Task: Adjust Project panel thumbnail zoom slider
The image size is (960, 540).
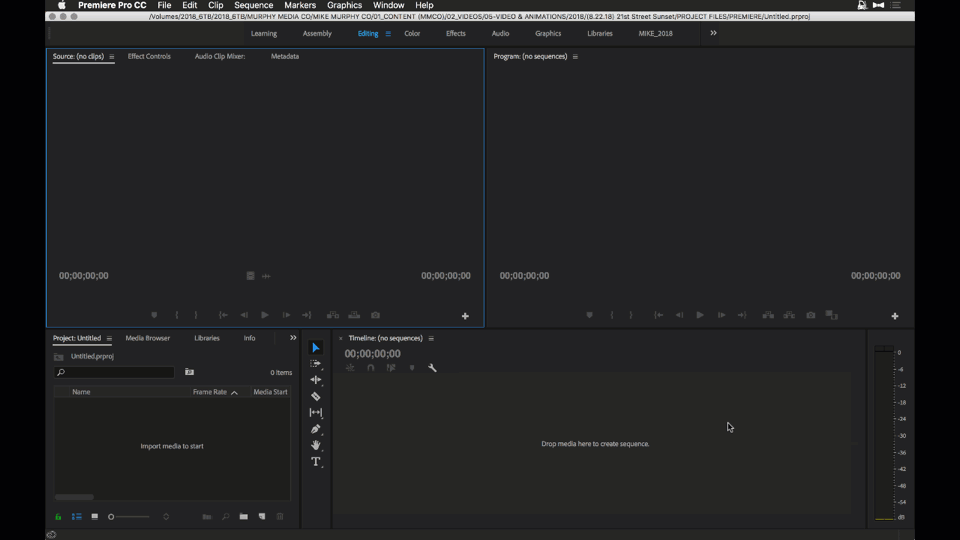Action: (129, 517)
